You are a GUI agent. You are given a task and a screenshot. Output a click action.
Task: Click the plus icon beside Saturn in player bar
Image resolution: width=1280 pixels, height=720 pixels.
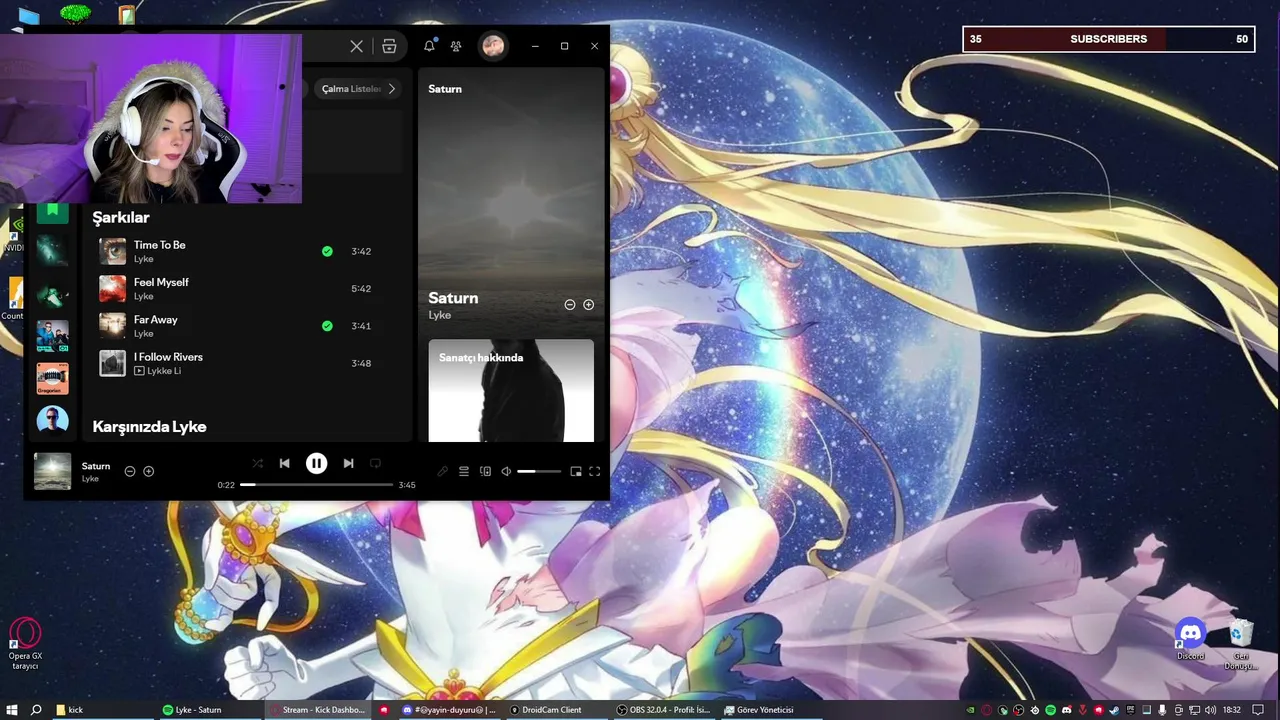click(148, 471)
